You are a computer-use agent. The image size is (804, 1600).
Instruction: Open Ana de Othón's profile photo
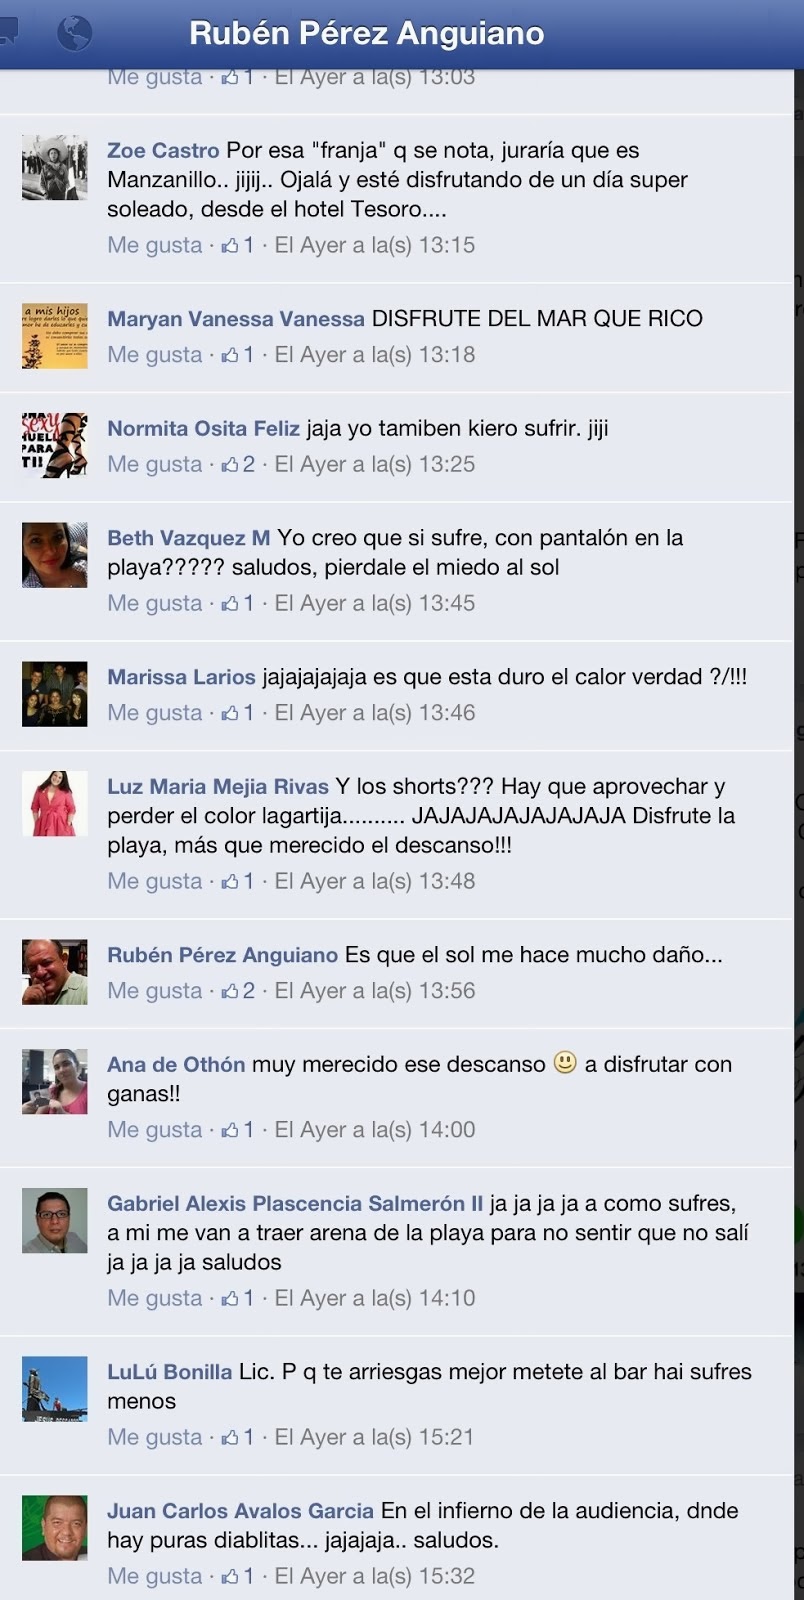click(x=55, y=1081)
